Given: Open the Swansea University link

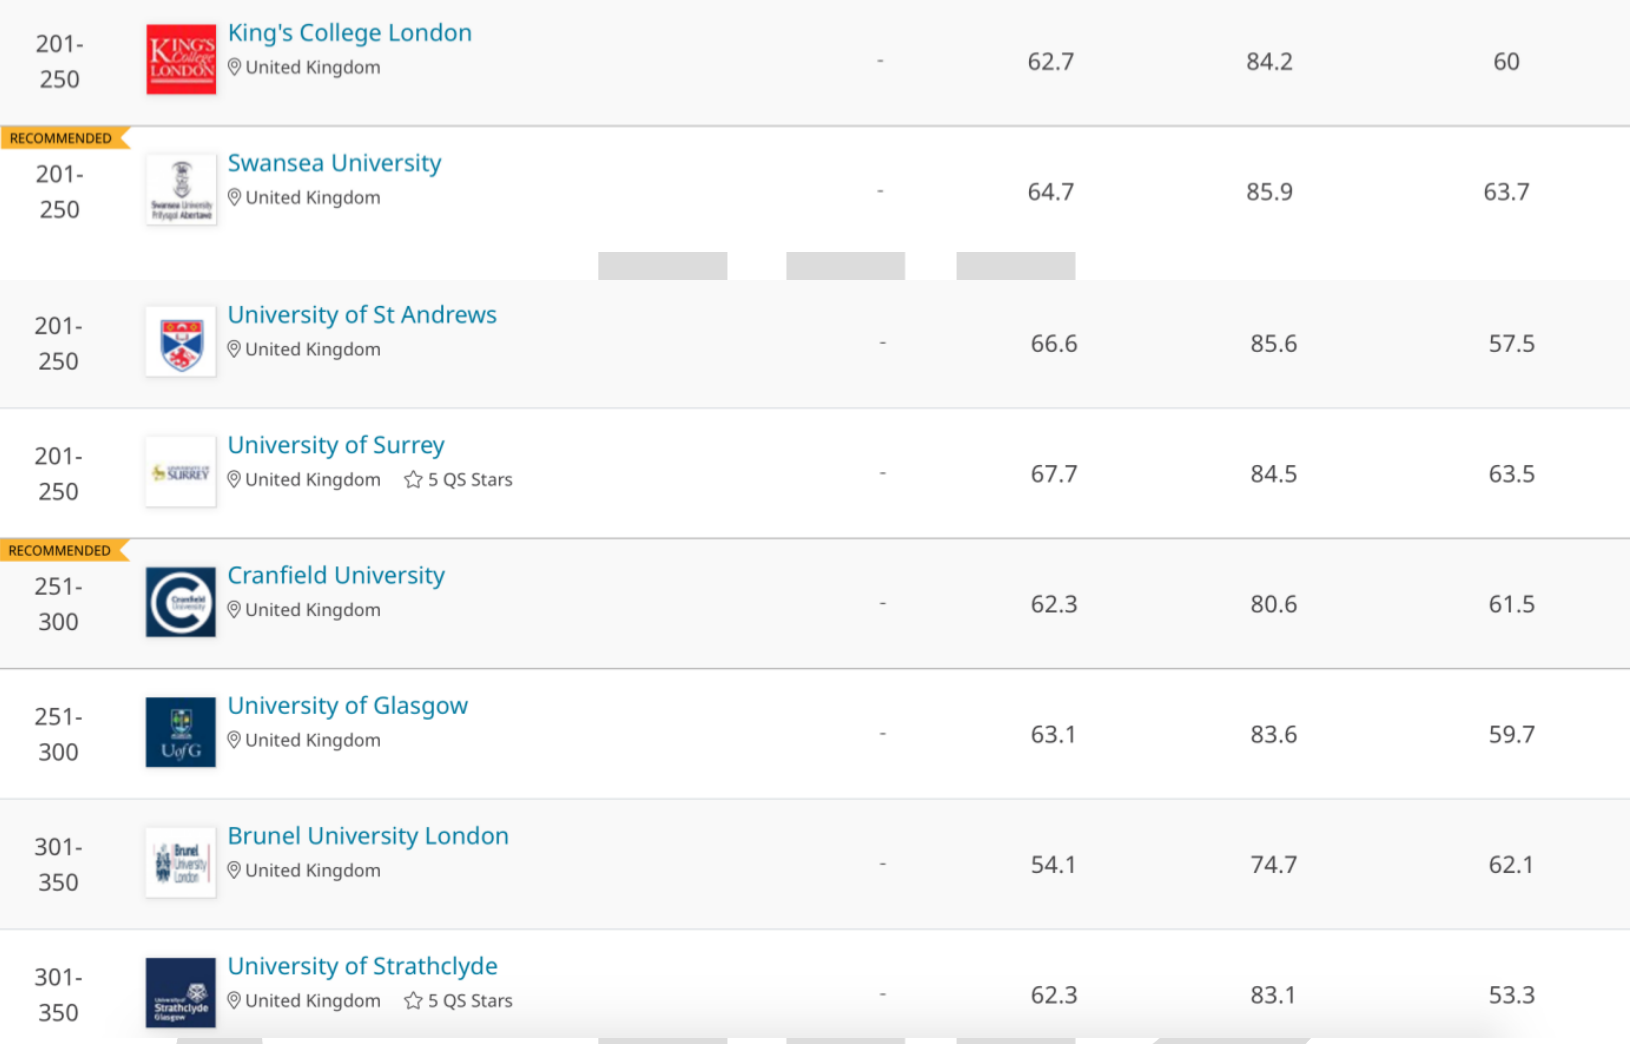Looking at the screenshot, I should 334,163.
